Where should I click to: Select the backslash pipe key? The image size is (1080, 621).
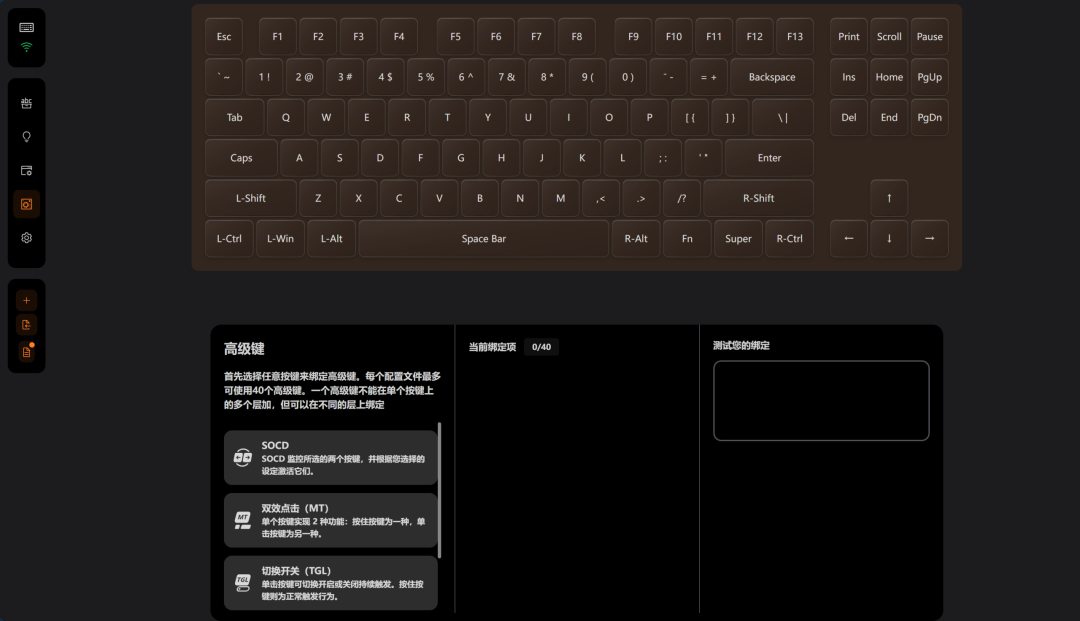click(782, 117)
